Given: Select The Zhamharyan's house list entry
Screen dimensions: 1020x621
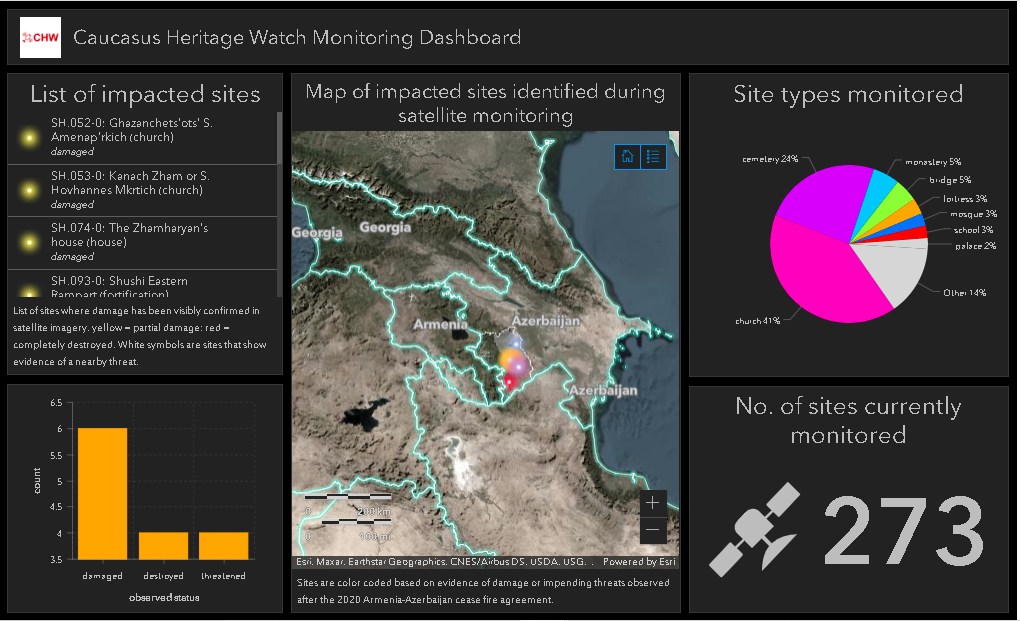Looking at the screenshot, I should coord(140,243).
